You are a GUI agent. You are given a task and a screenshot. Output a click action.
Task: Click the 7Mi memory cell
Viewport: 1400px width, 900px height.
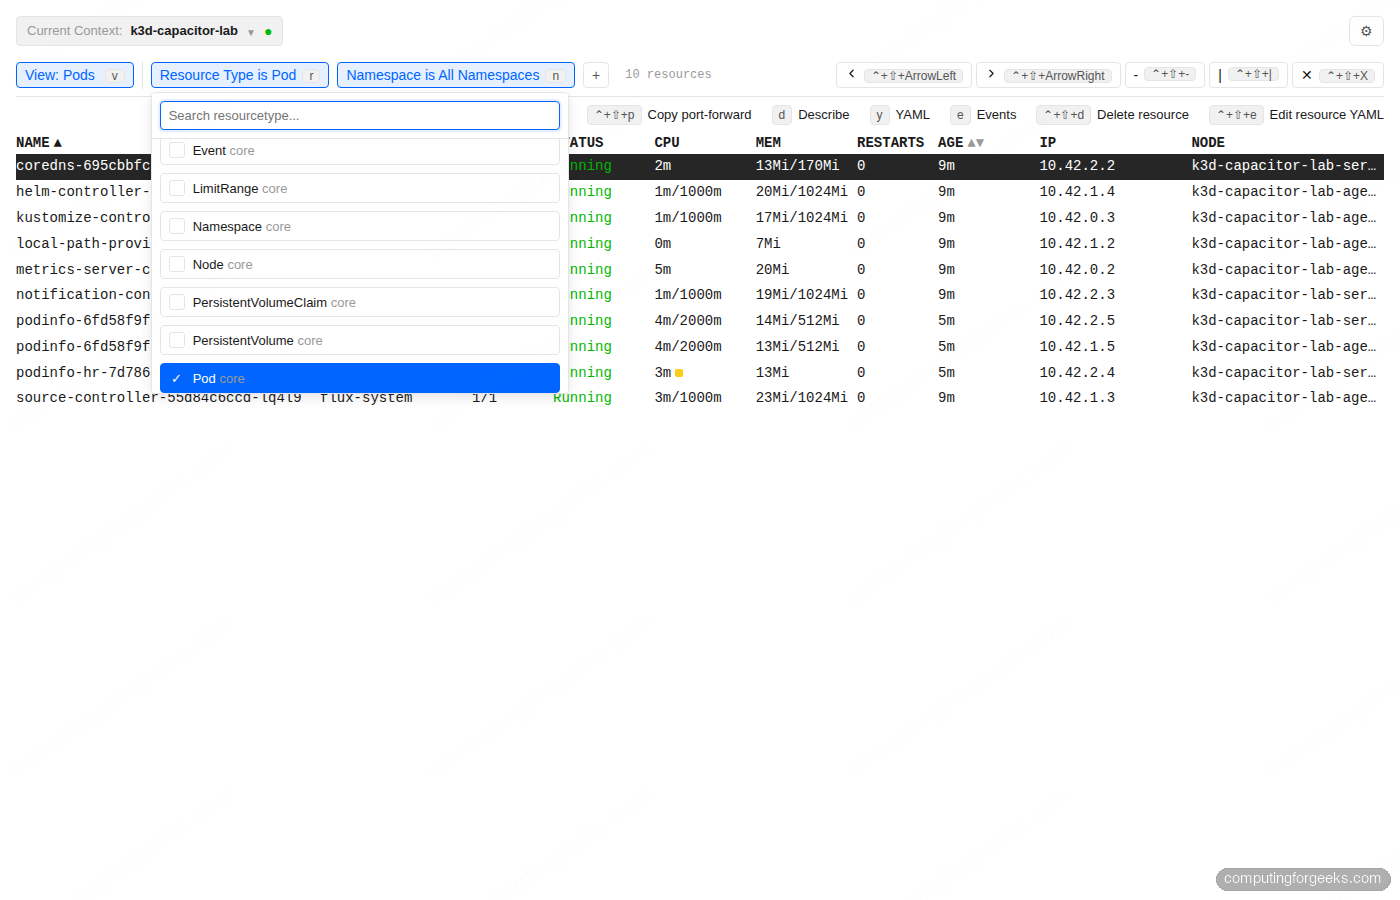tap(768, 244)
